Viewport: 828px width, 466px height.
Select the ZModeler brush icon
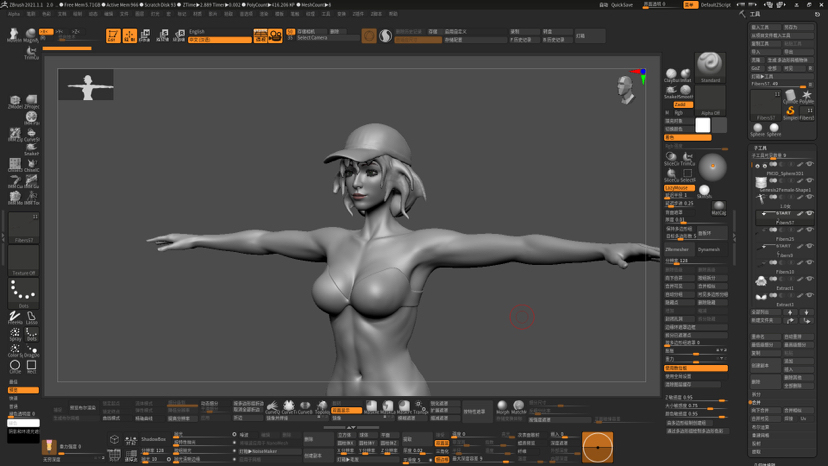pyautogui.click(x=15, y=102)
